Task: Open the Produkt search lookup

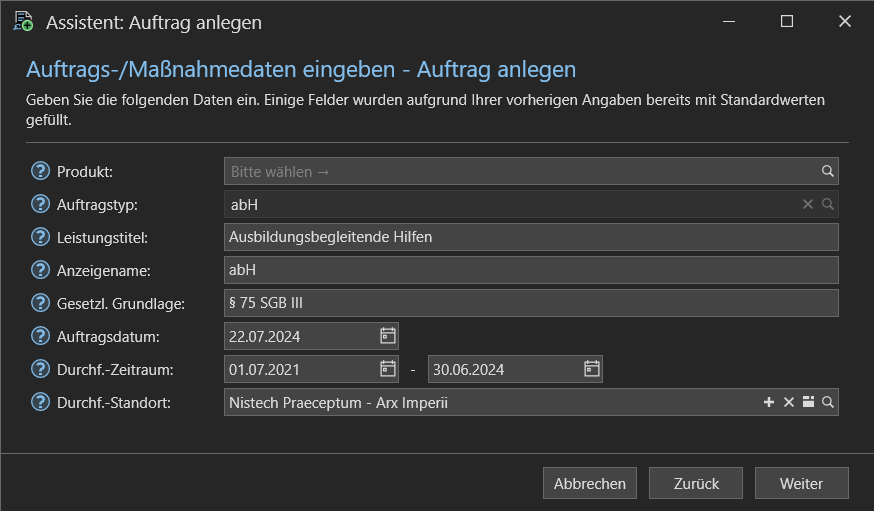Action: tap(828, 171)
